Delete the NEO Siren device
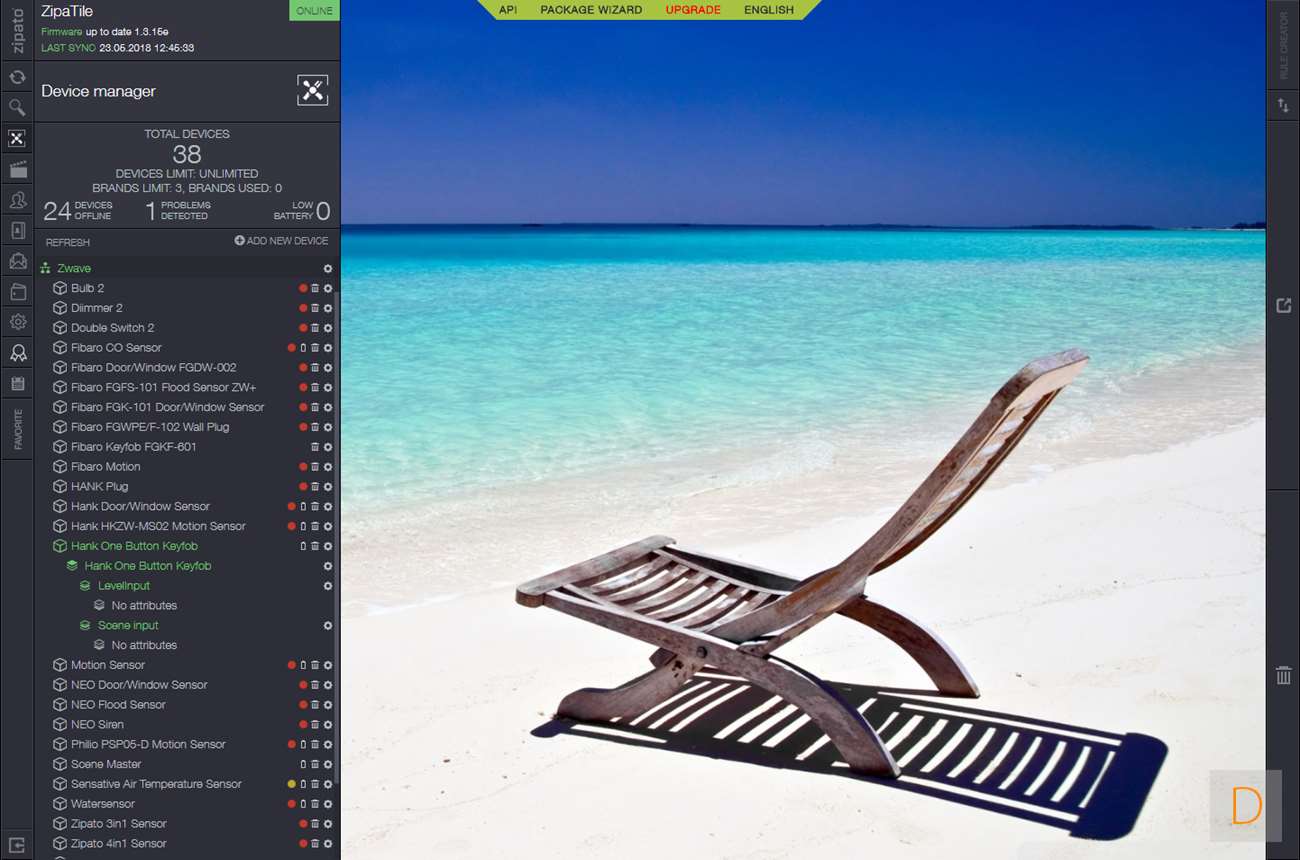 click(315, 725)
